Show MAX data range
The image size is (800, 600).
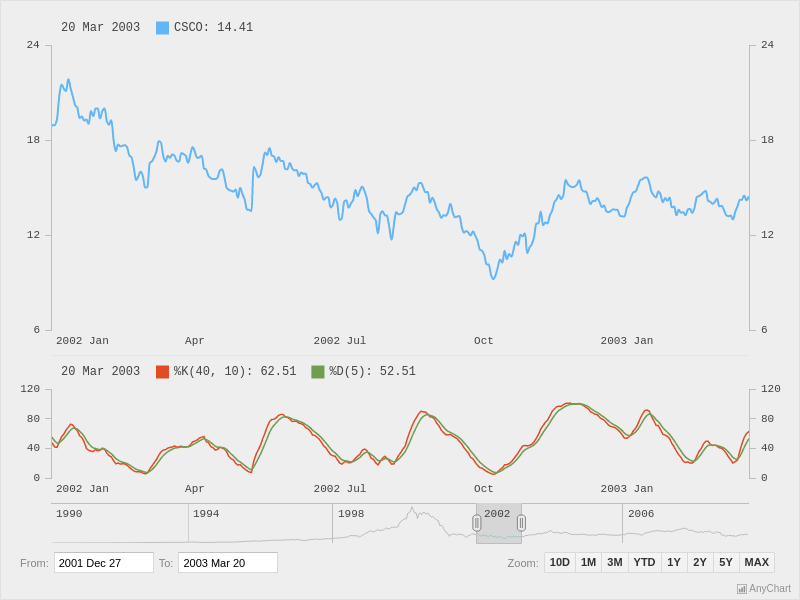point(757,562)
